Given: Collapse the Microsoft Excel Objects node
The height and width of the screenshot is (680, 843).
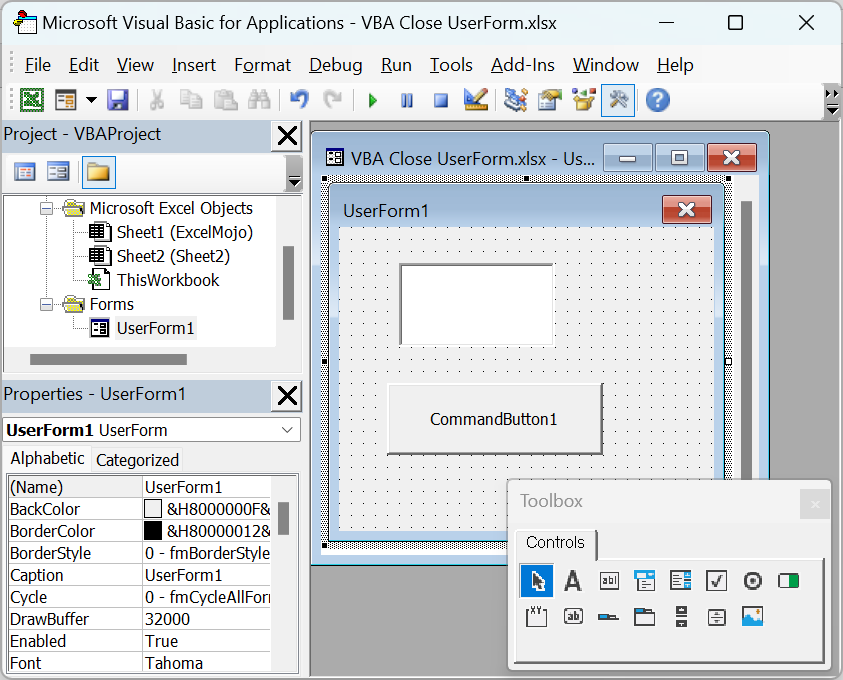Looking at the screenshot, I should (x=47, y=208).
